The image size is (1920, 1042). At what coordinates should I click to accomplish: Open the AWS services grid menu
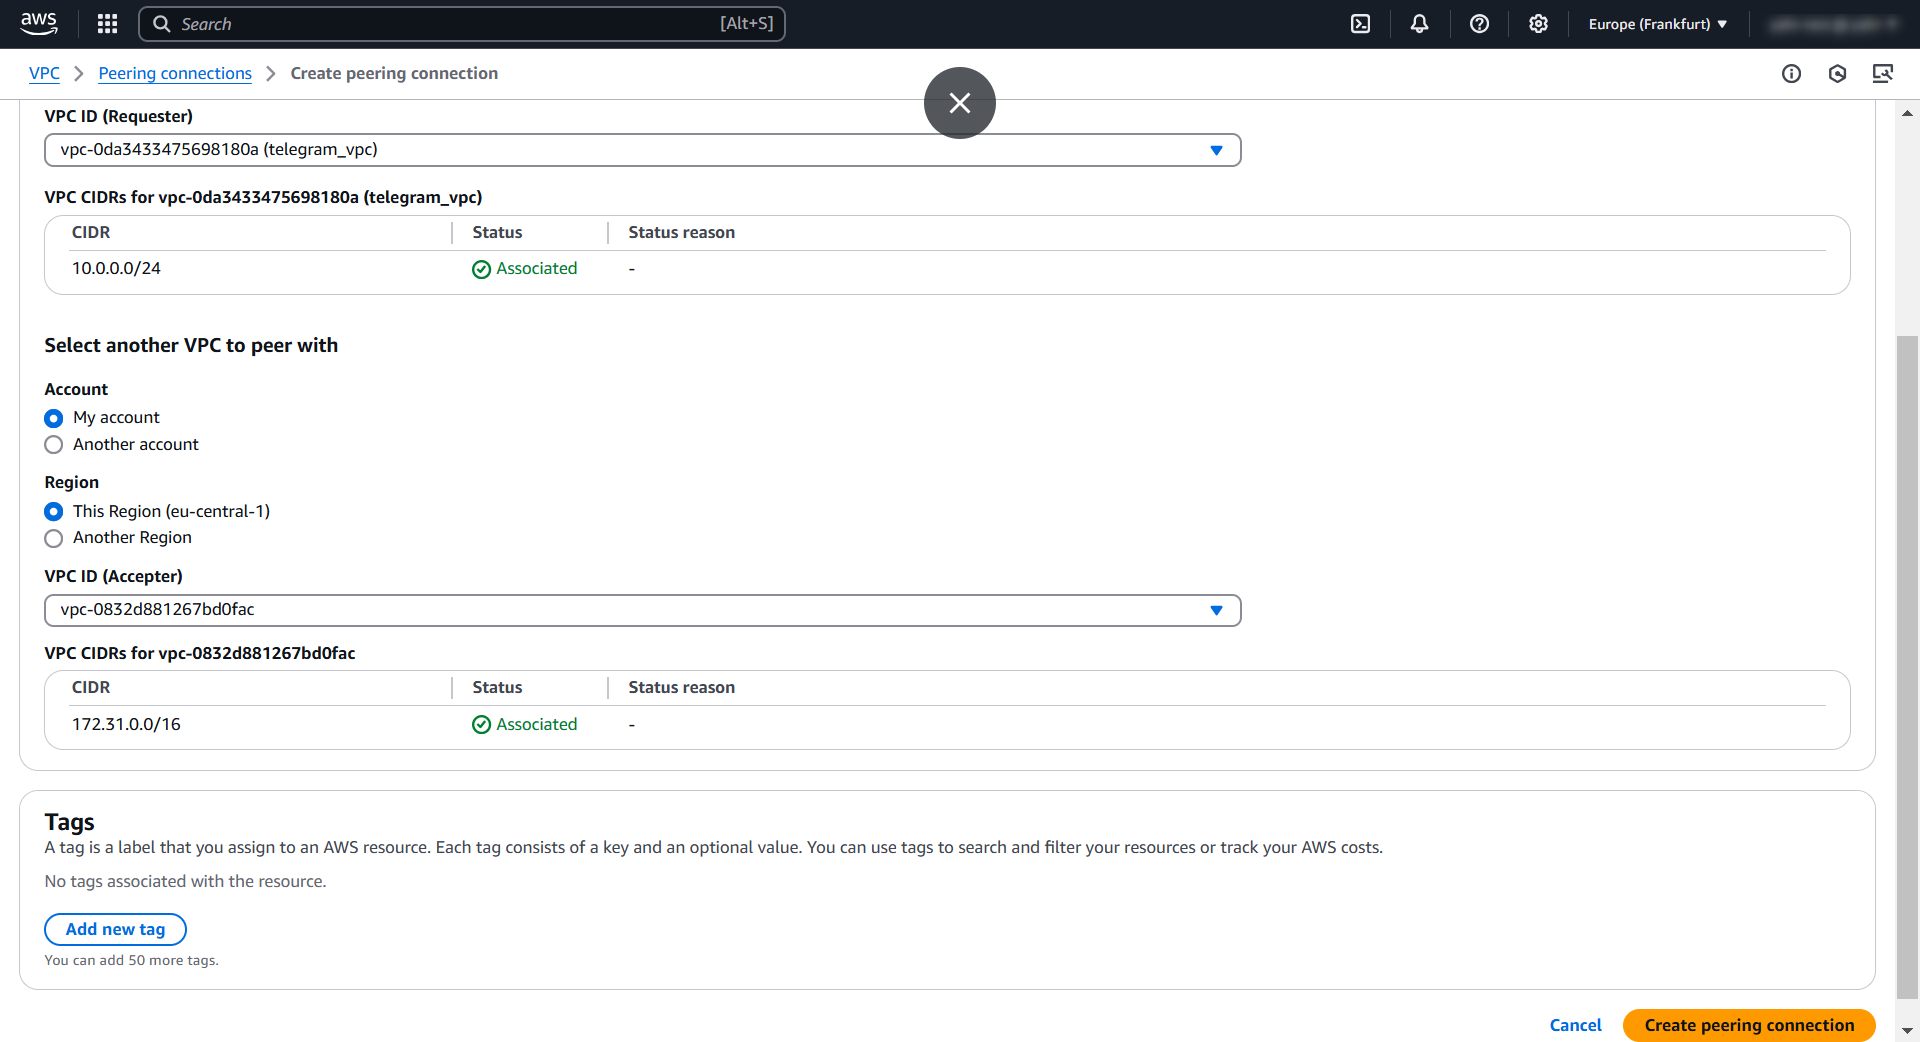click(107, 24)
